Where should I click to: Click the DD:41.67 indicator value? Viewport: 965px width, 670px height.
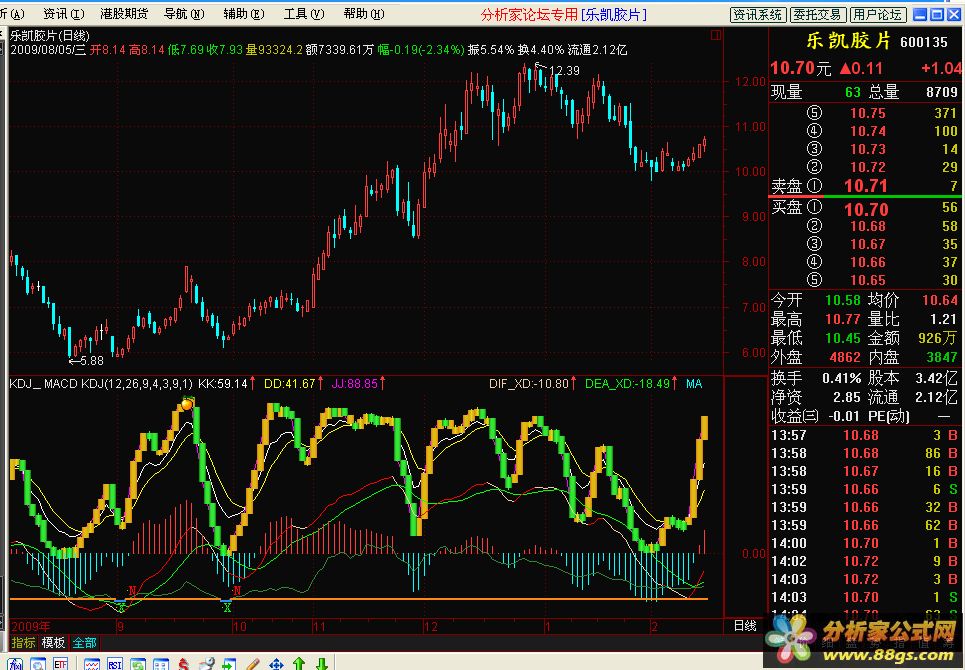(x=289, y=384)
